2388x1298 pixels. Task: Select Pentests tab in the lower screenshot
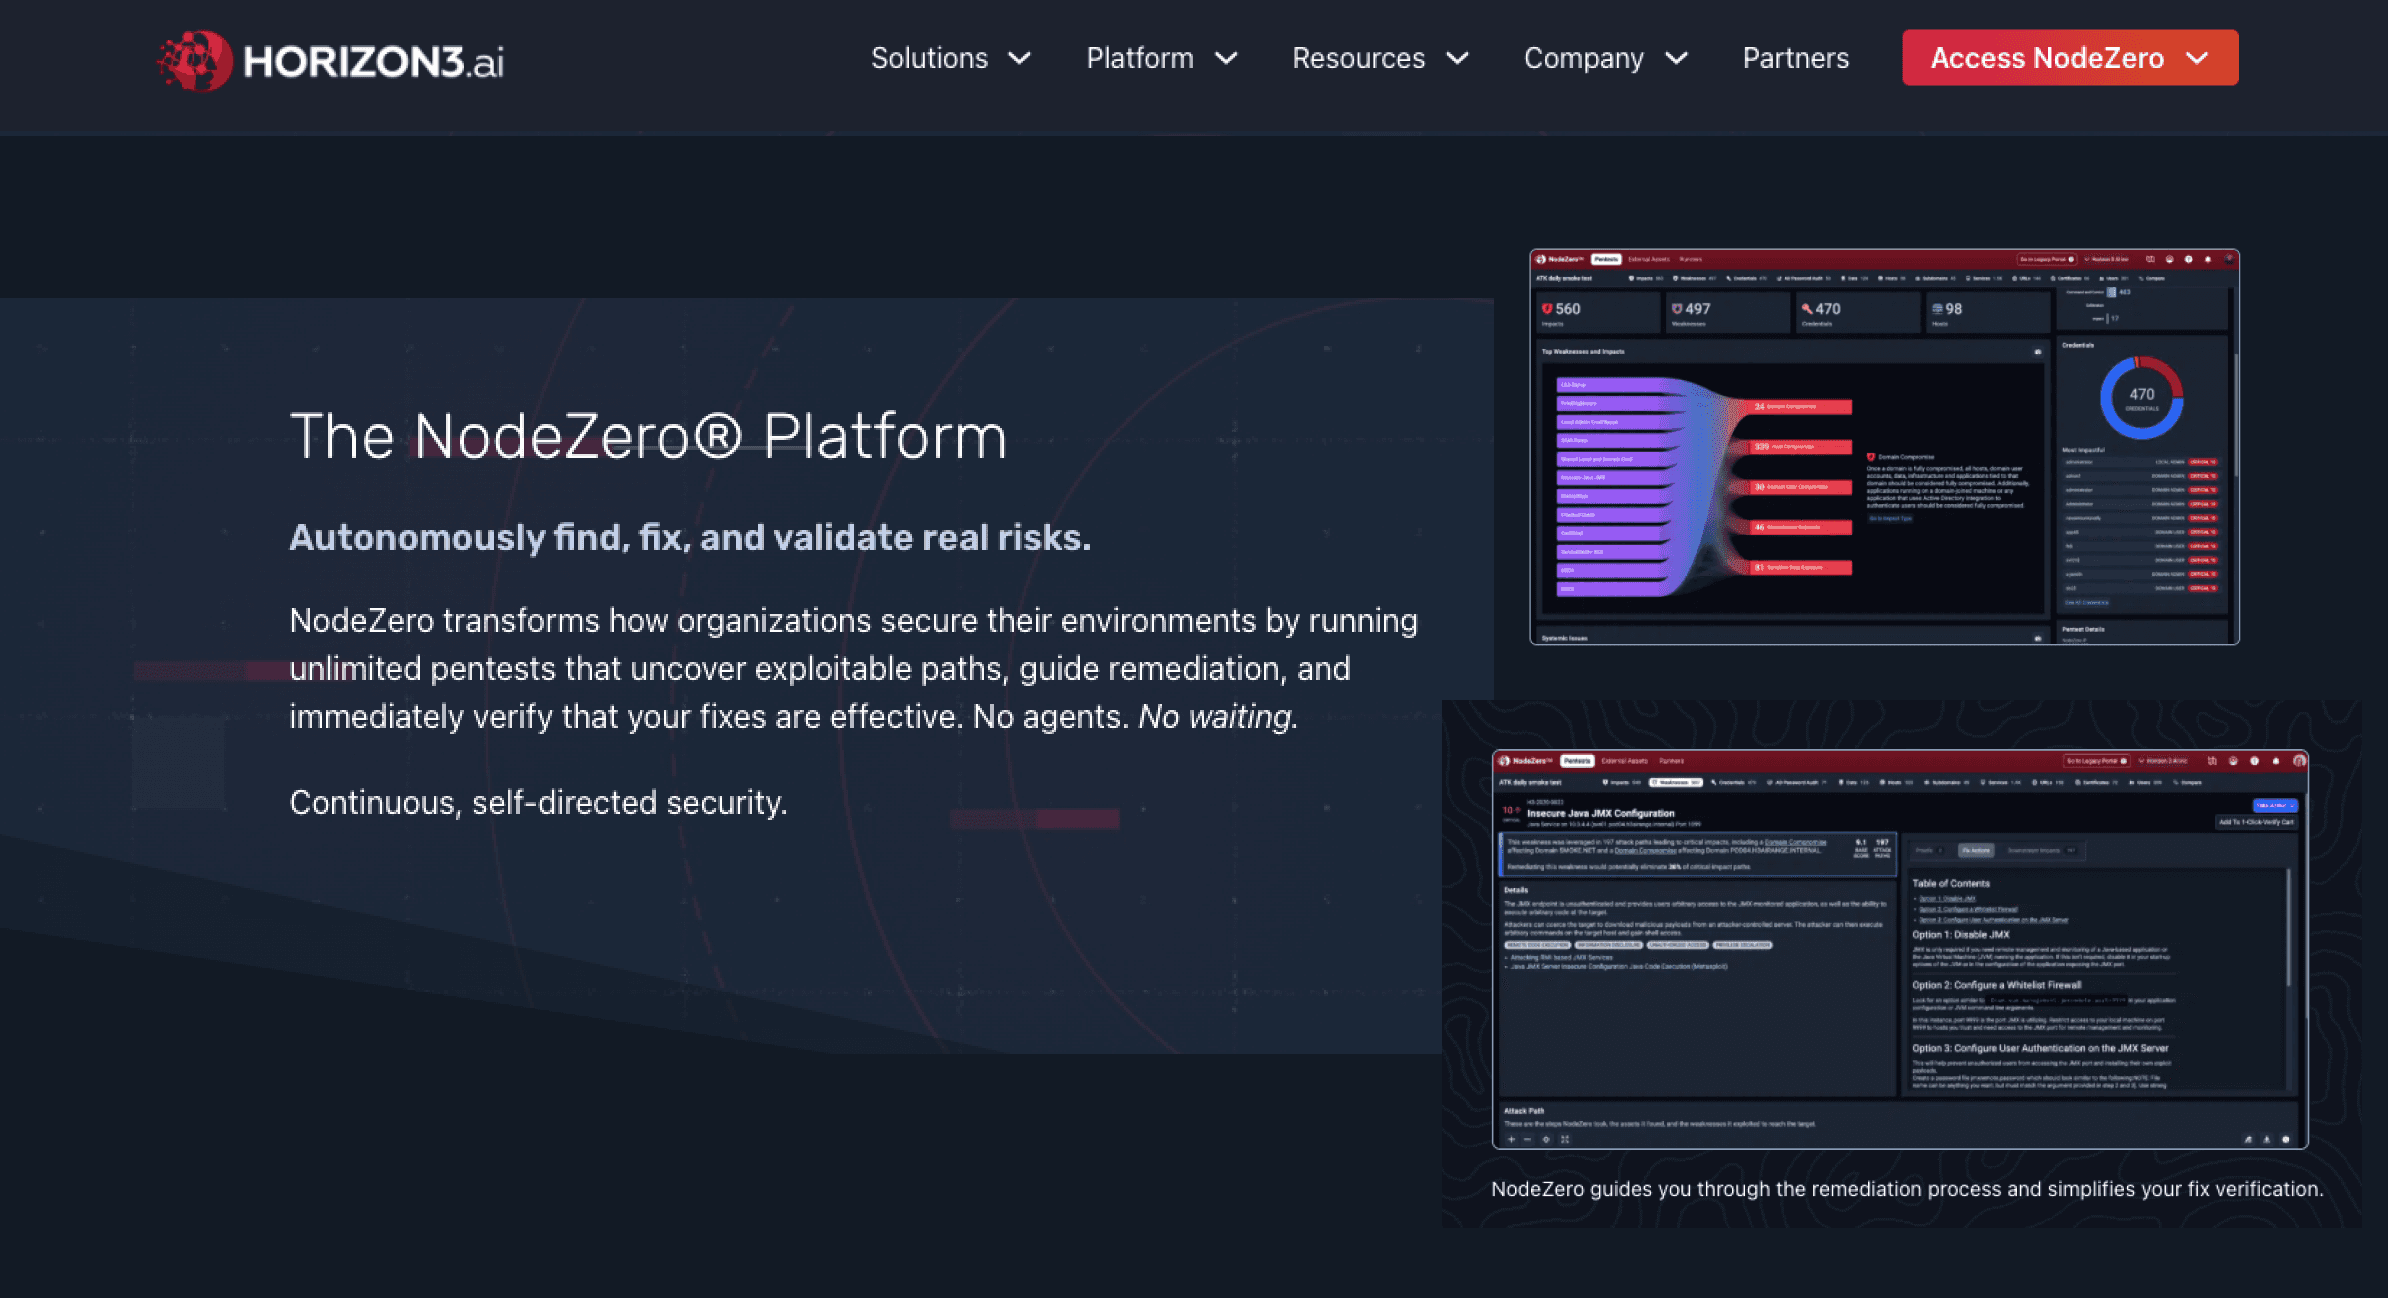tap(1577, 761)
